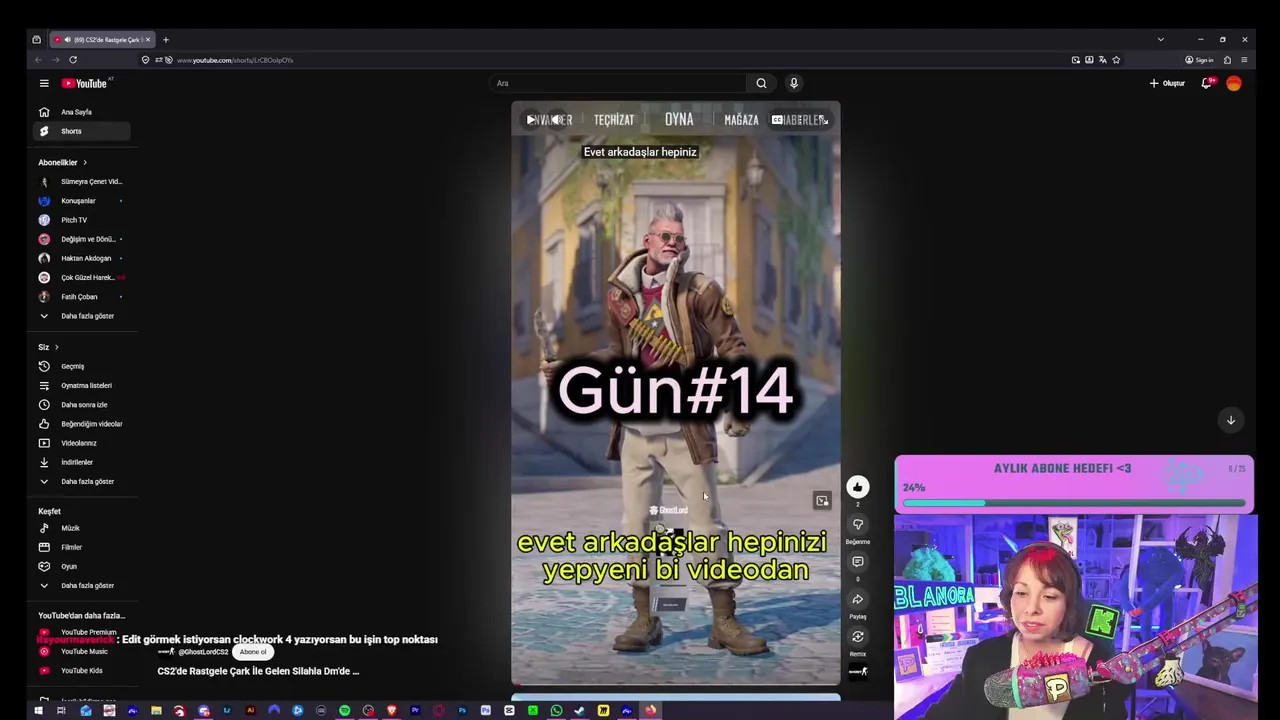Open the account avatar menu
This screenshot has width=1280, height=720.
pyautogui.click(x=1234, y=83)
